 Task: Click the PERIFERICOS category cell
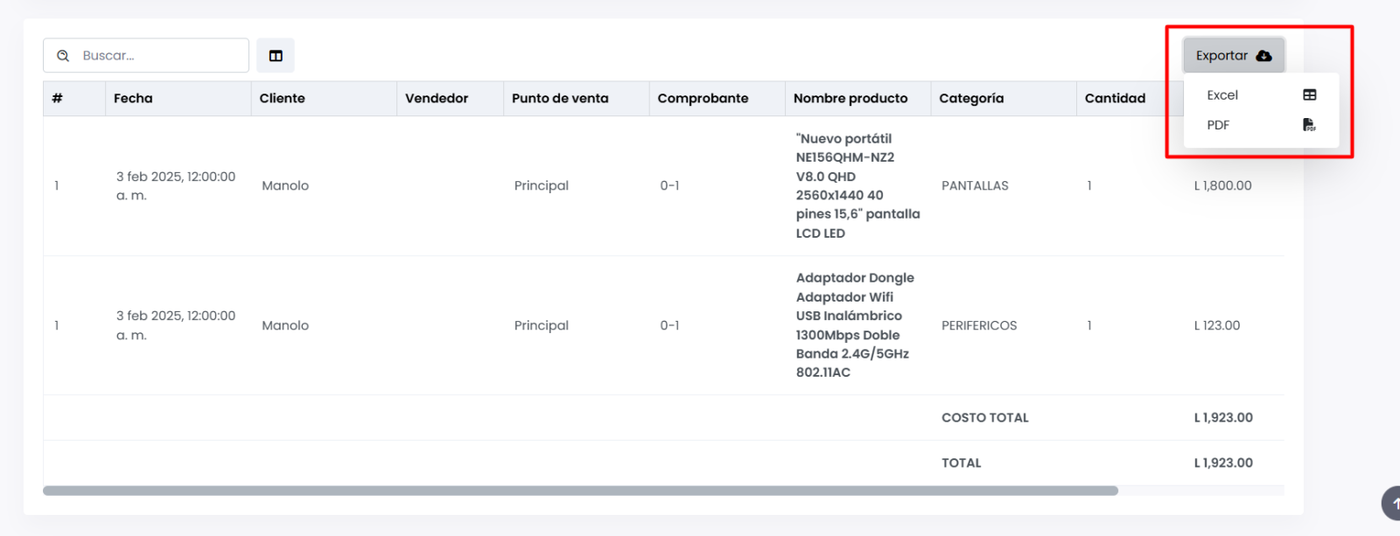click(979, 326)
